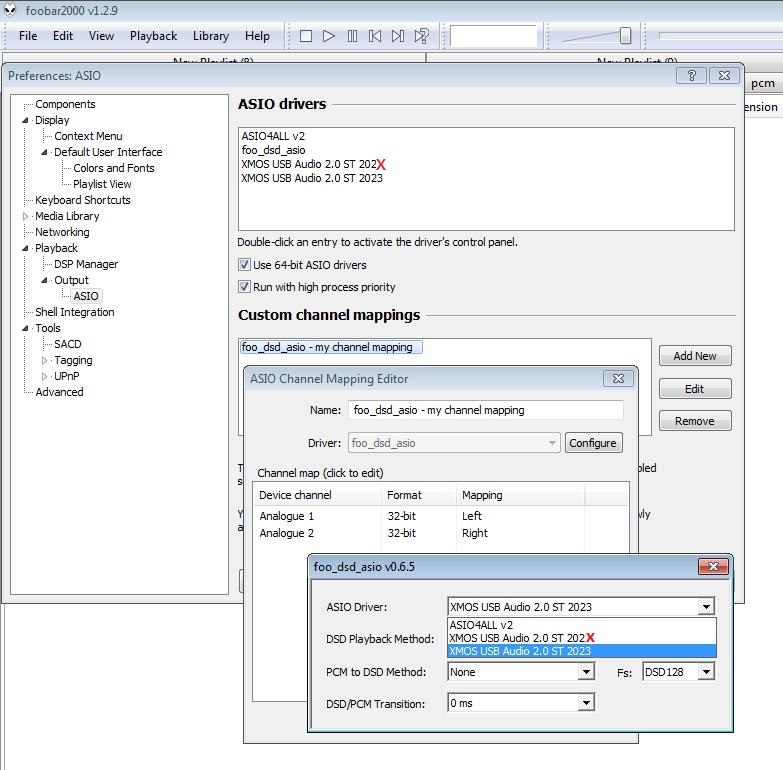This screenshot has height=770, width=783.
Task: Click the Device channel column header
Action: pos(318,495)
